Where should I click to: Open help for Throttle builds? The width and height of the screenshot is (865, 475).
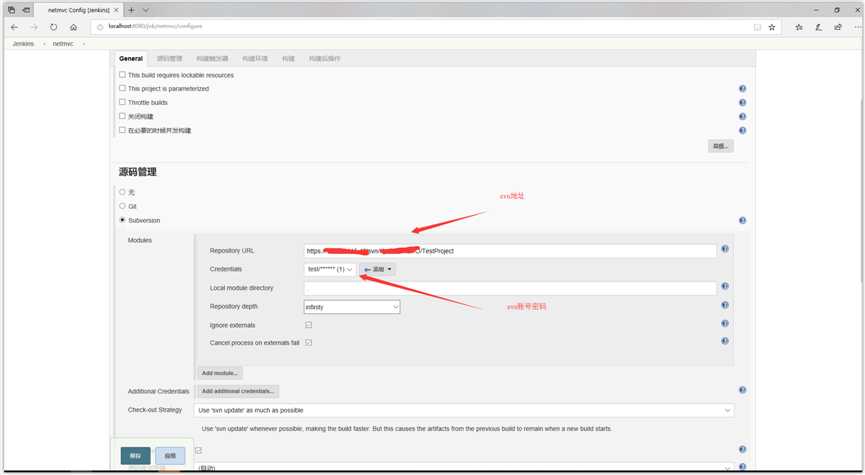click(x=743, y=103)
